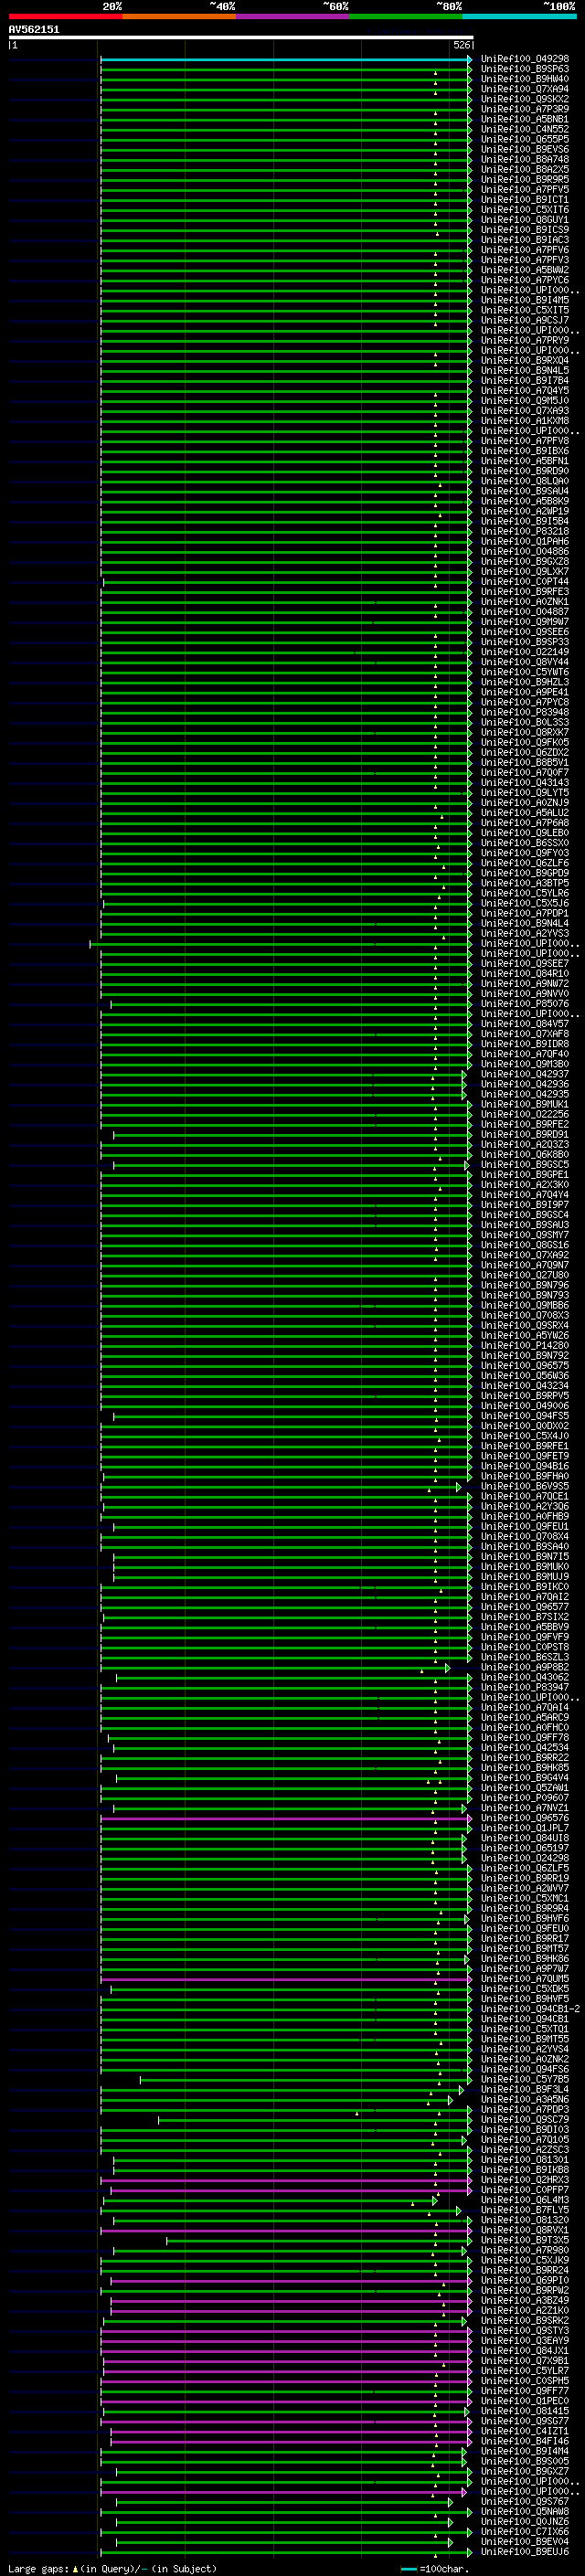Select the label UniRef100_Q708X3
The image size is (585, 2576).
pyautogui.click(x=525, y=1315)
